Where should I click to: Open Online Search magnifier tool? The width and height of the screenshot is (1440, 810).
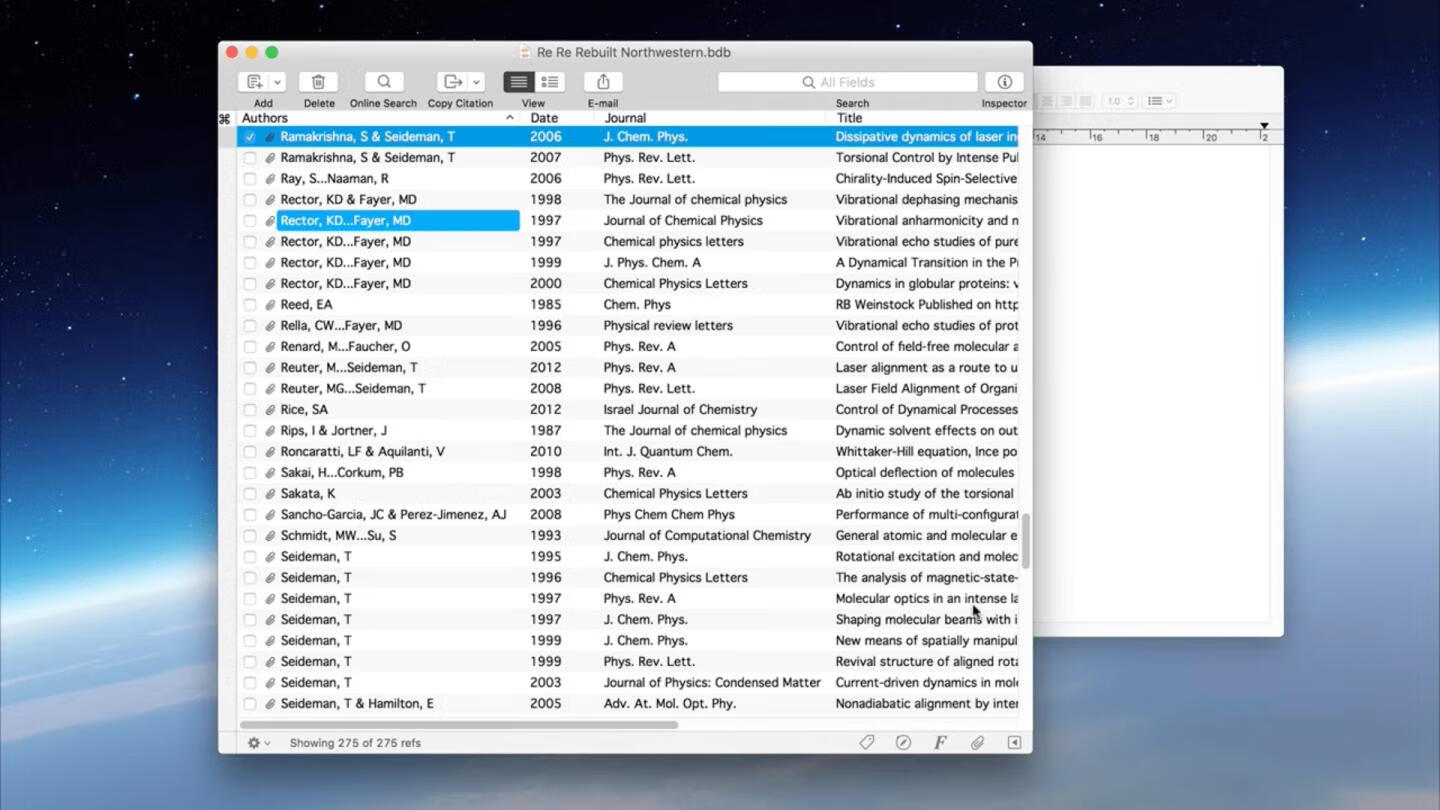[x=383, y=82]
